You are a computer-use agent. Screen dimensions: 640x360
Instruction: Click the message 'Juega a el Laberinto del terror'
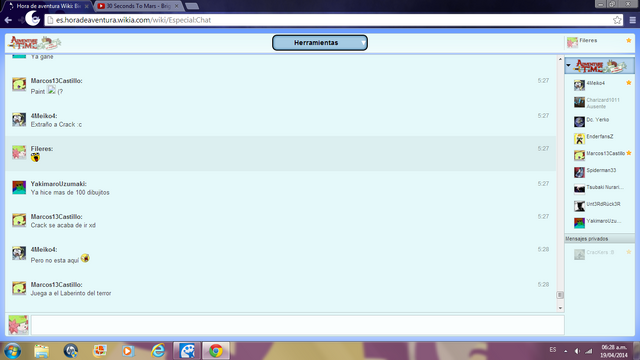coord(71,293)
